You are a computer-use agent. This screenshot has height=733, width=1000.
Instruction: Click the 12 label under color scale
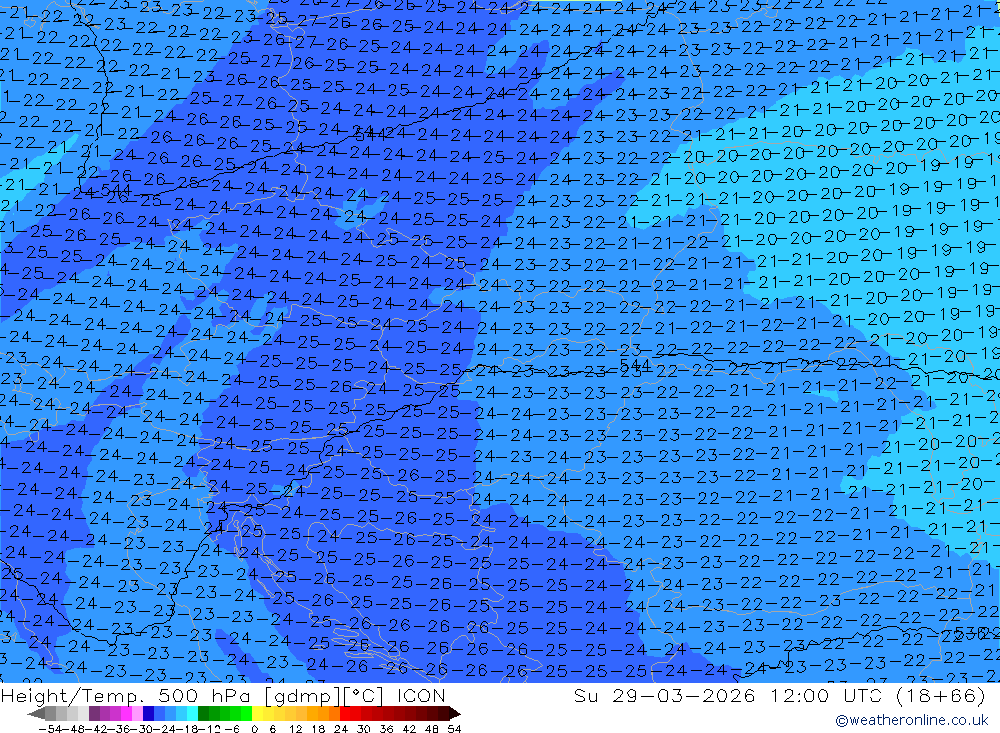tap(295, 729)
